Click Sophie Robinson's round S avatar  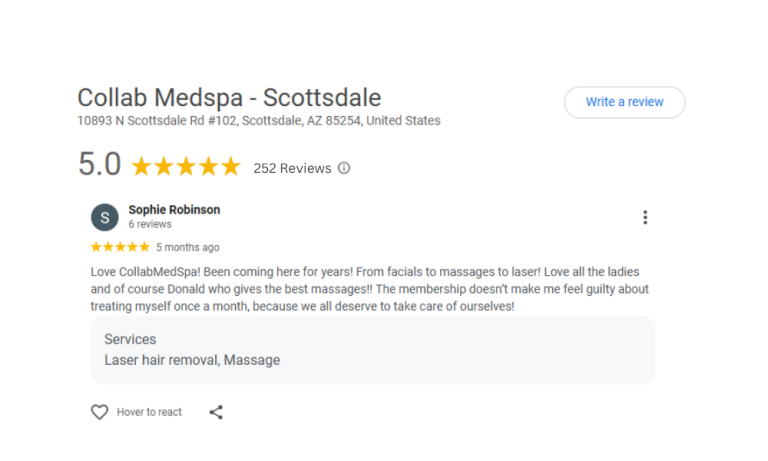[x=105, y=217]
